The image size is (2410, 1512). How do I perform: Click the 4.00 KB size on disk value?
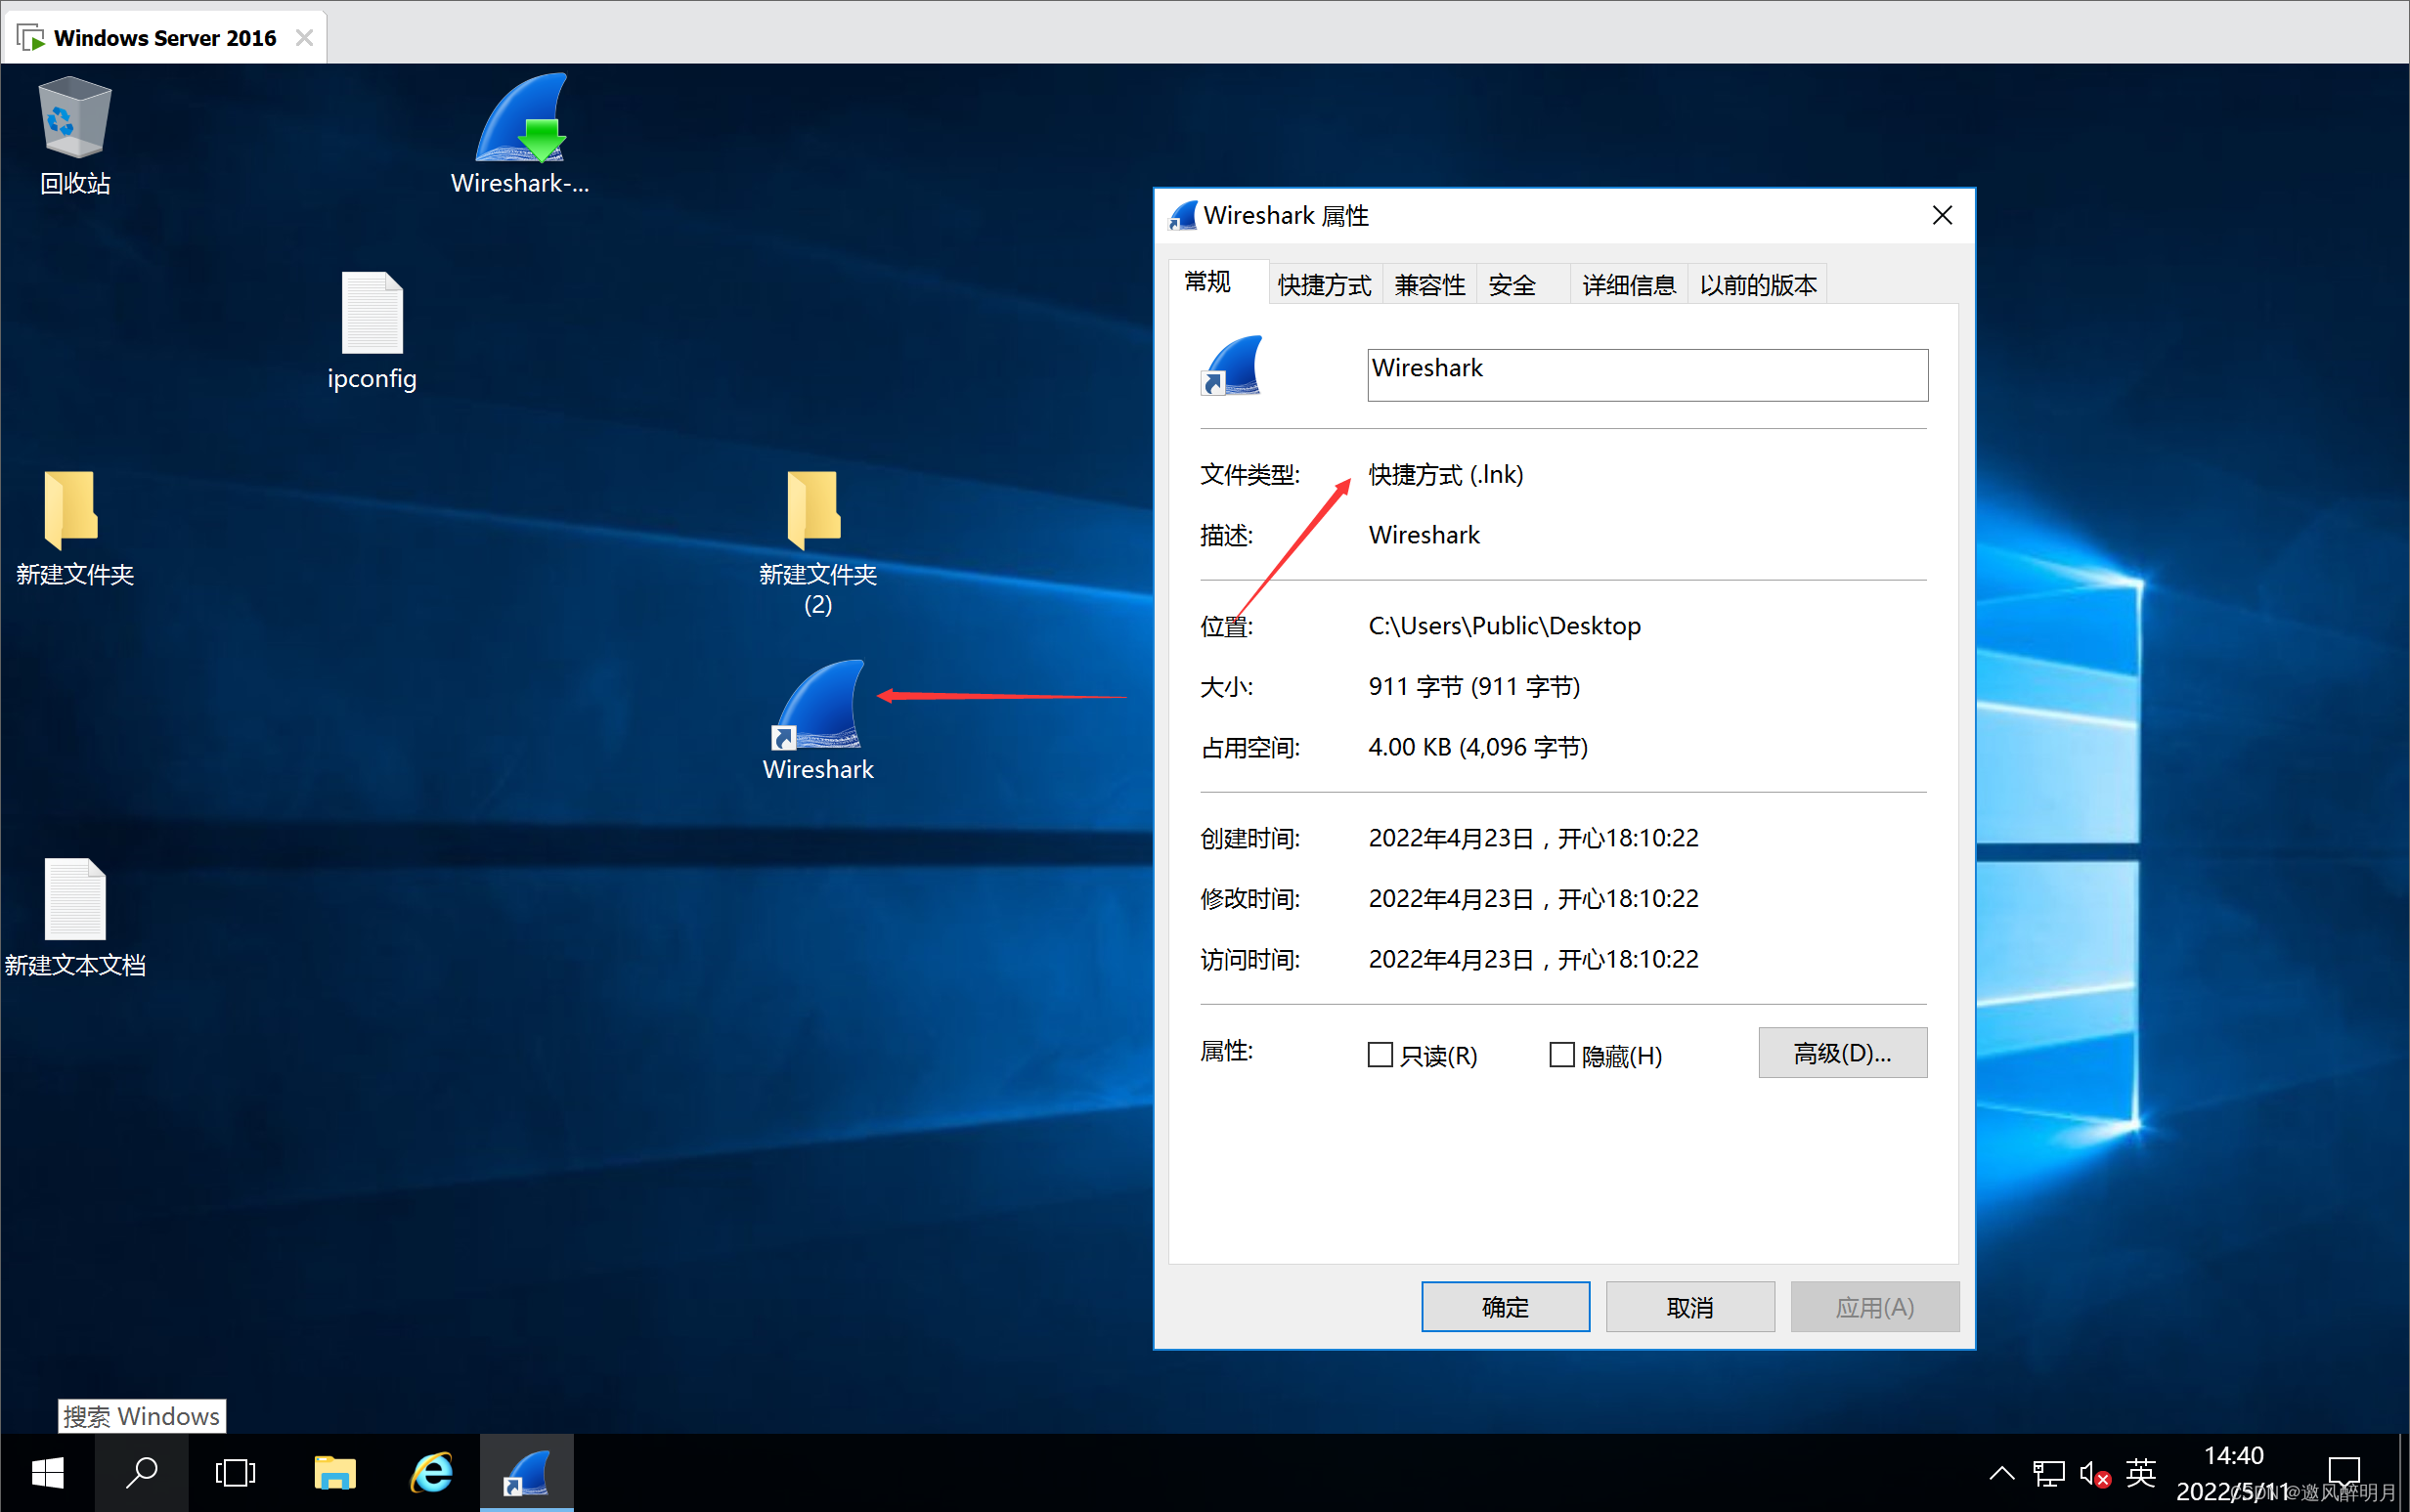1478,747
